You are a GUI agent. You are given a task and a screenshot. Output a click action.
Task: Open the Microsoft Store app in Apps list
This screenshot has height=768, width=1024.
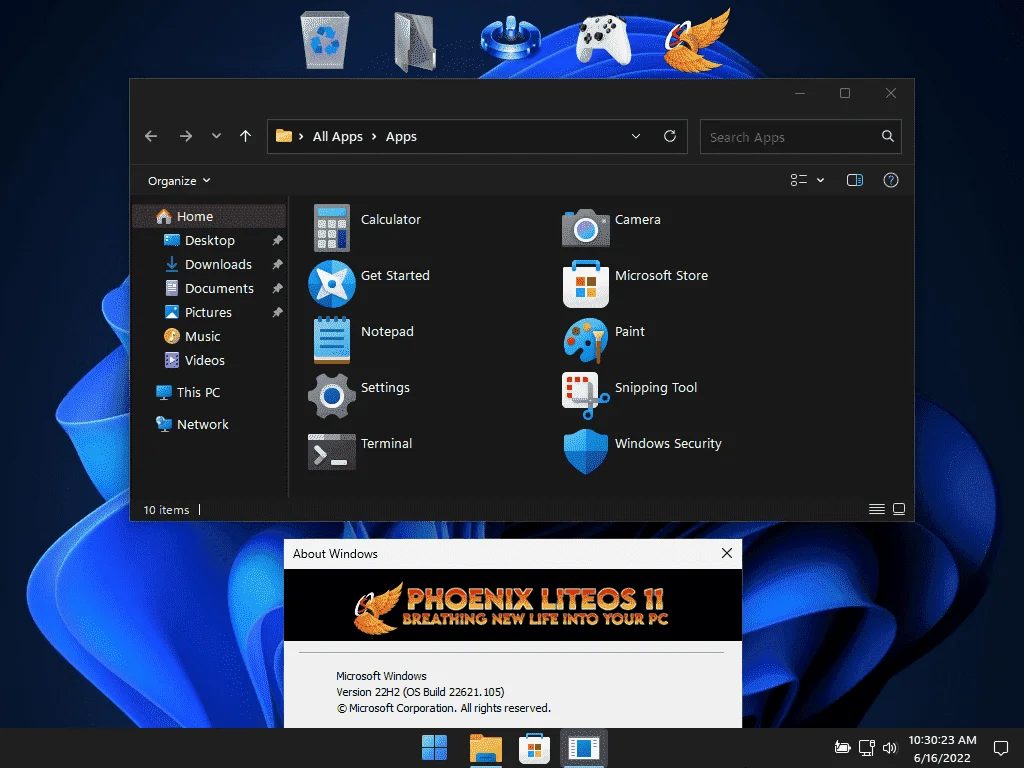(x=586, y=283)
